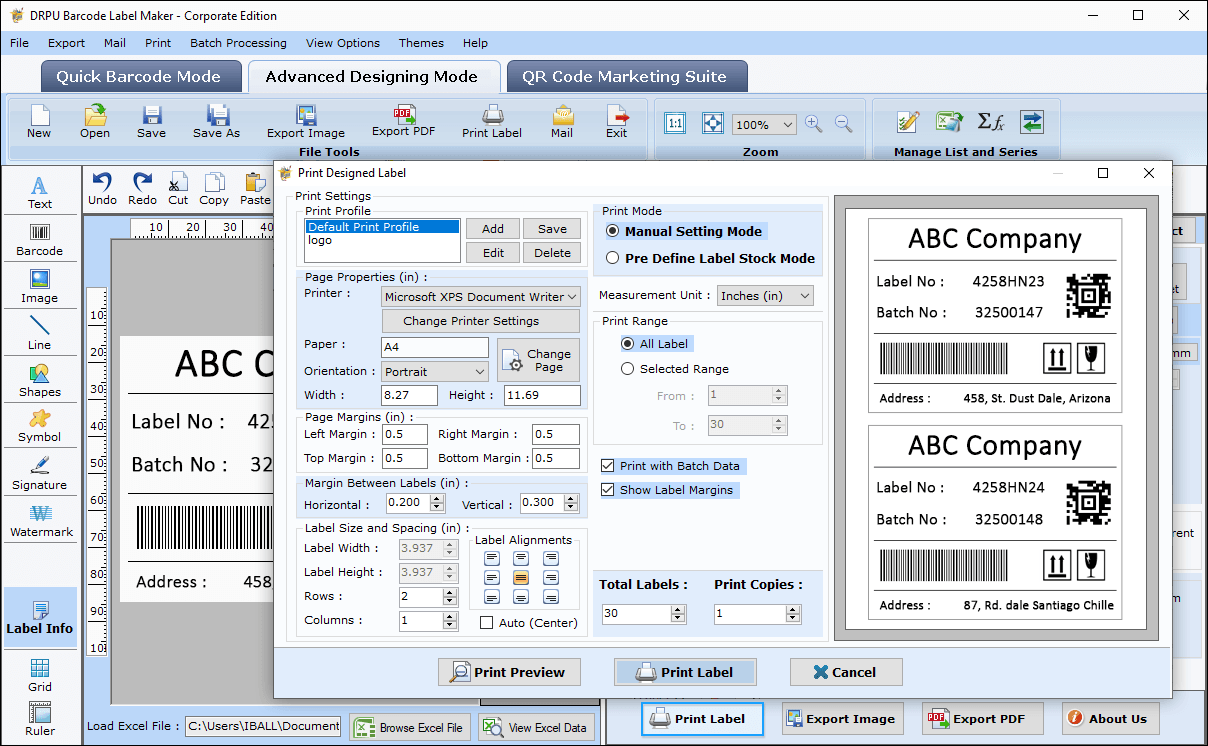
Task: Select the Shapes tool in sidebar
Action: click(40, 380)
